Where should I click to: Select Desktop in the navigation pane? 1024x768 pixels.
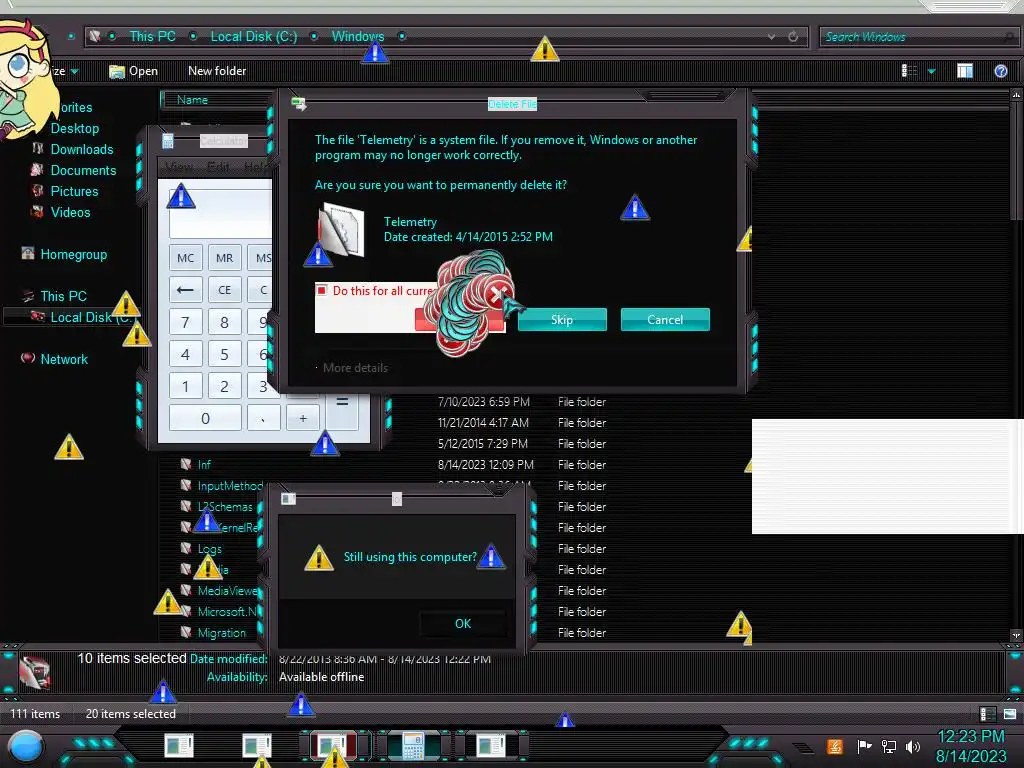click(x=74, y=129)
